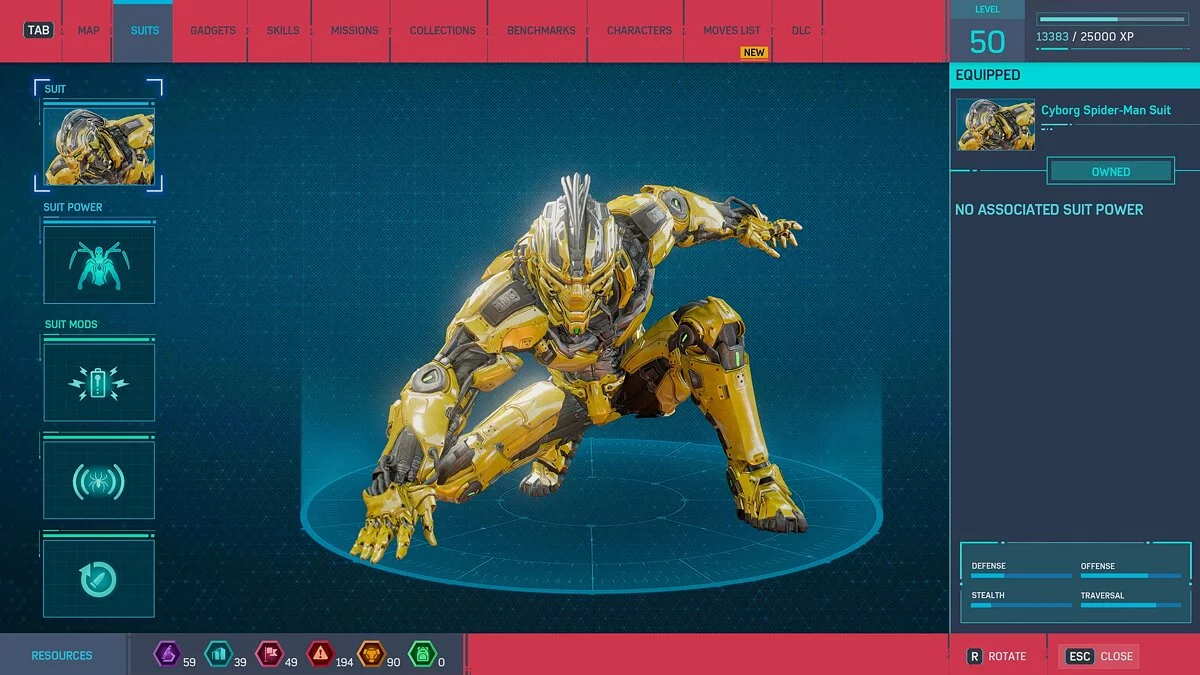Click the TAB key hint icon
1200x675 pixels.
tap(39, 30)
